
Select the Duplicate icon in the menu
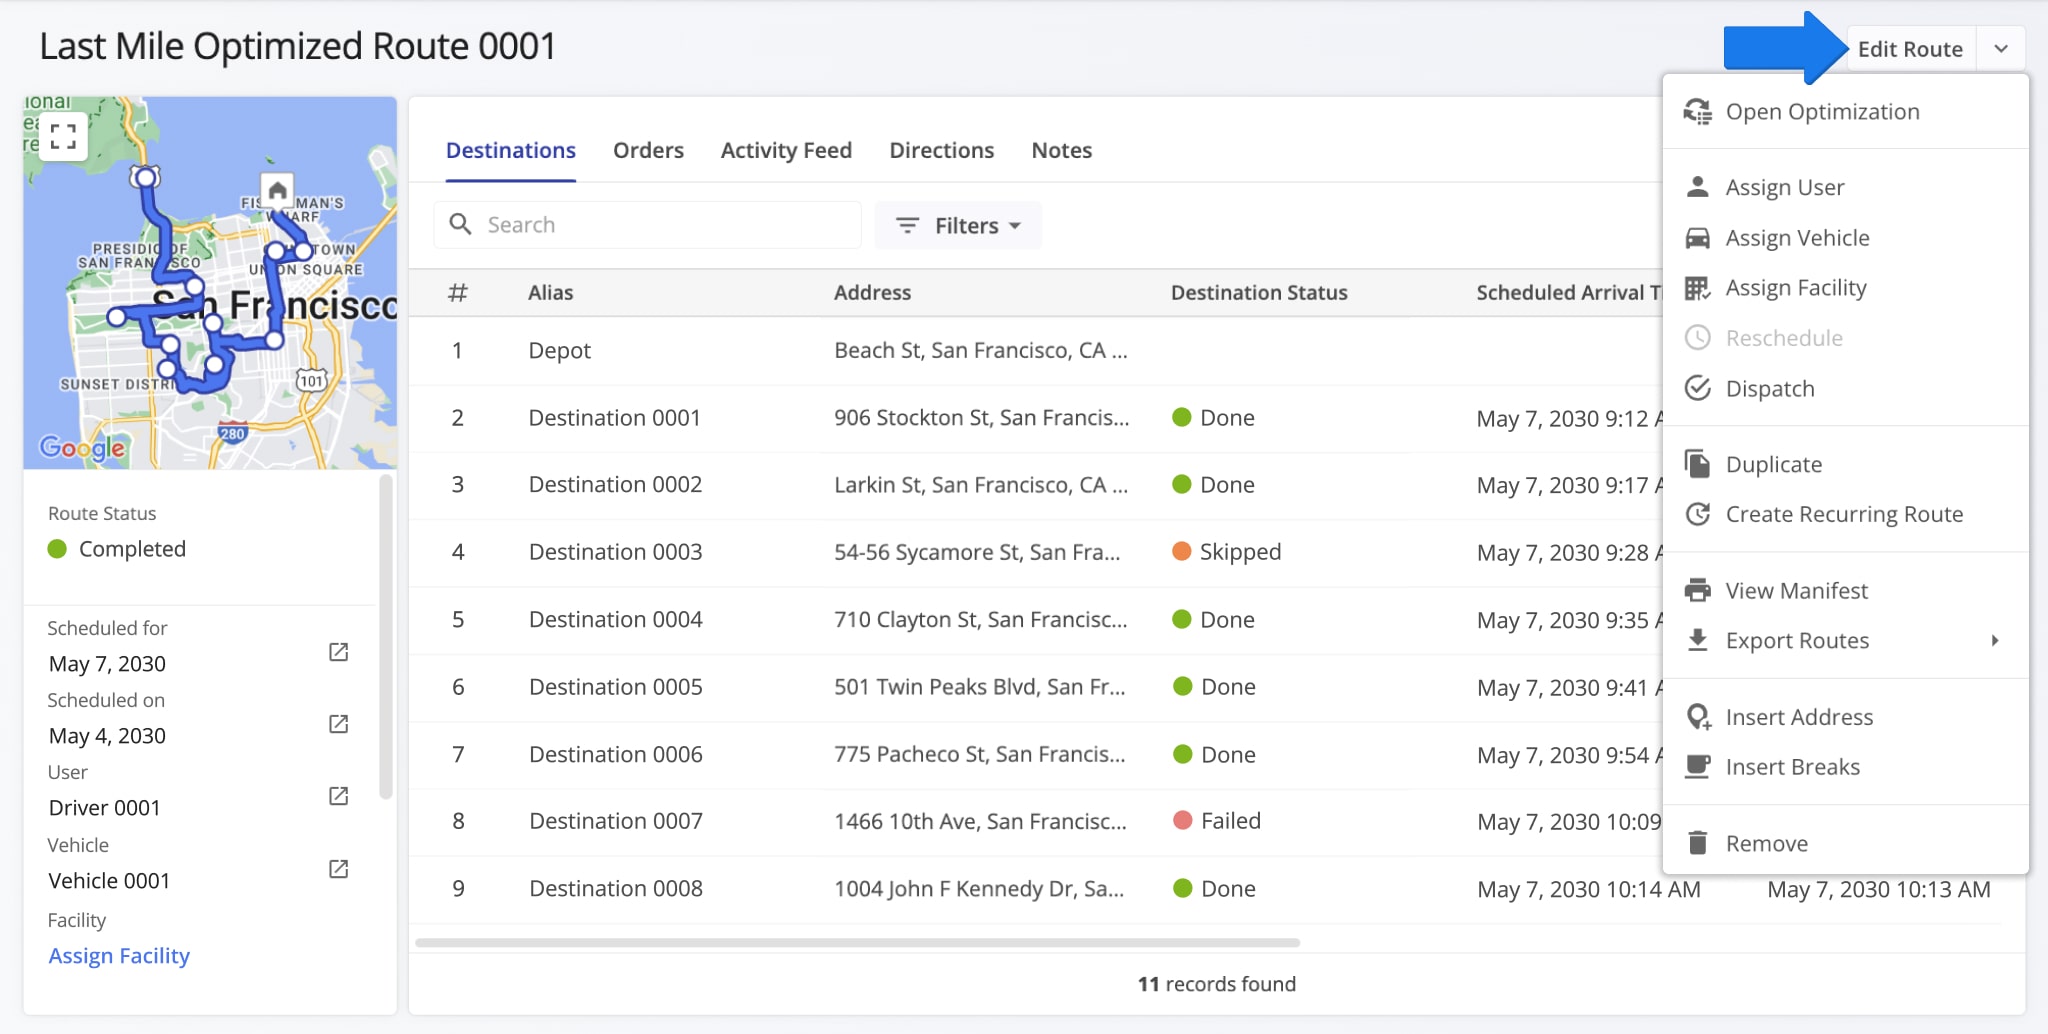(1697, 464)
